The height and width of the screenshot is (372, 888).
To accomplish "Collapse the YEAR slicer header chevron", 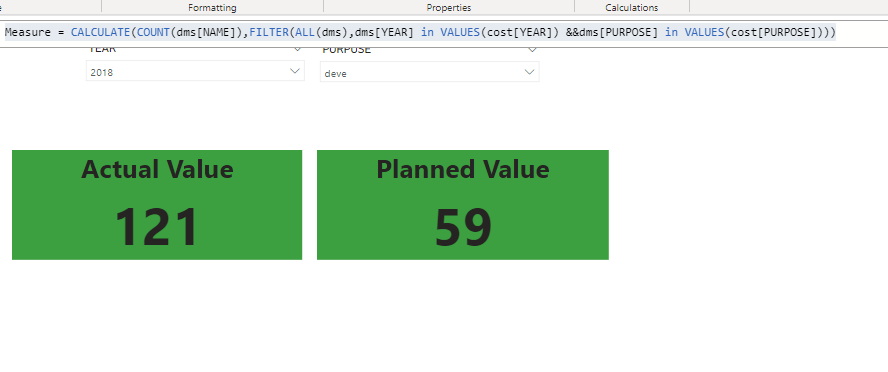I will [x=298, y=50].
